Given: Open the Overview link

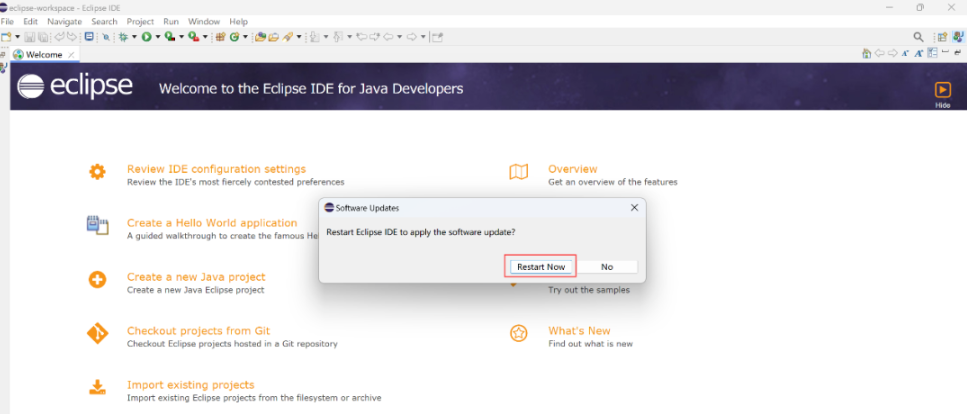Looking at the screenshot, I should coord(573,169).
